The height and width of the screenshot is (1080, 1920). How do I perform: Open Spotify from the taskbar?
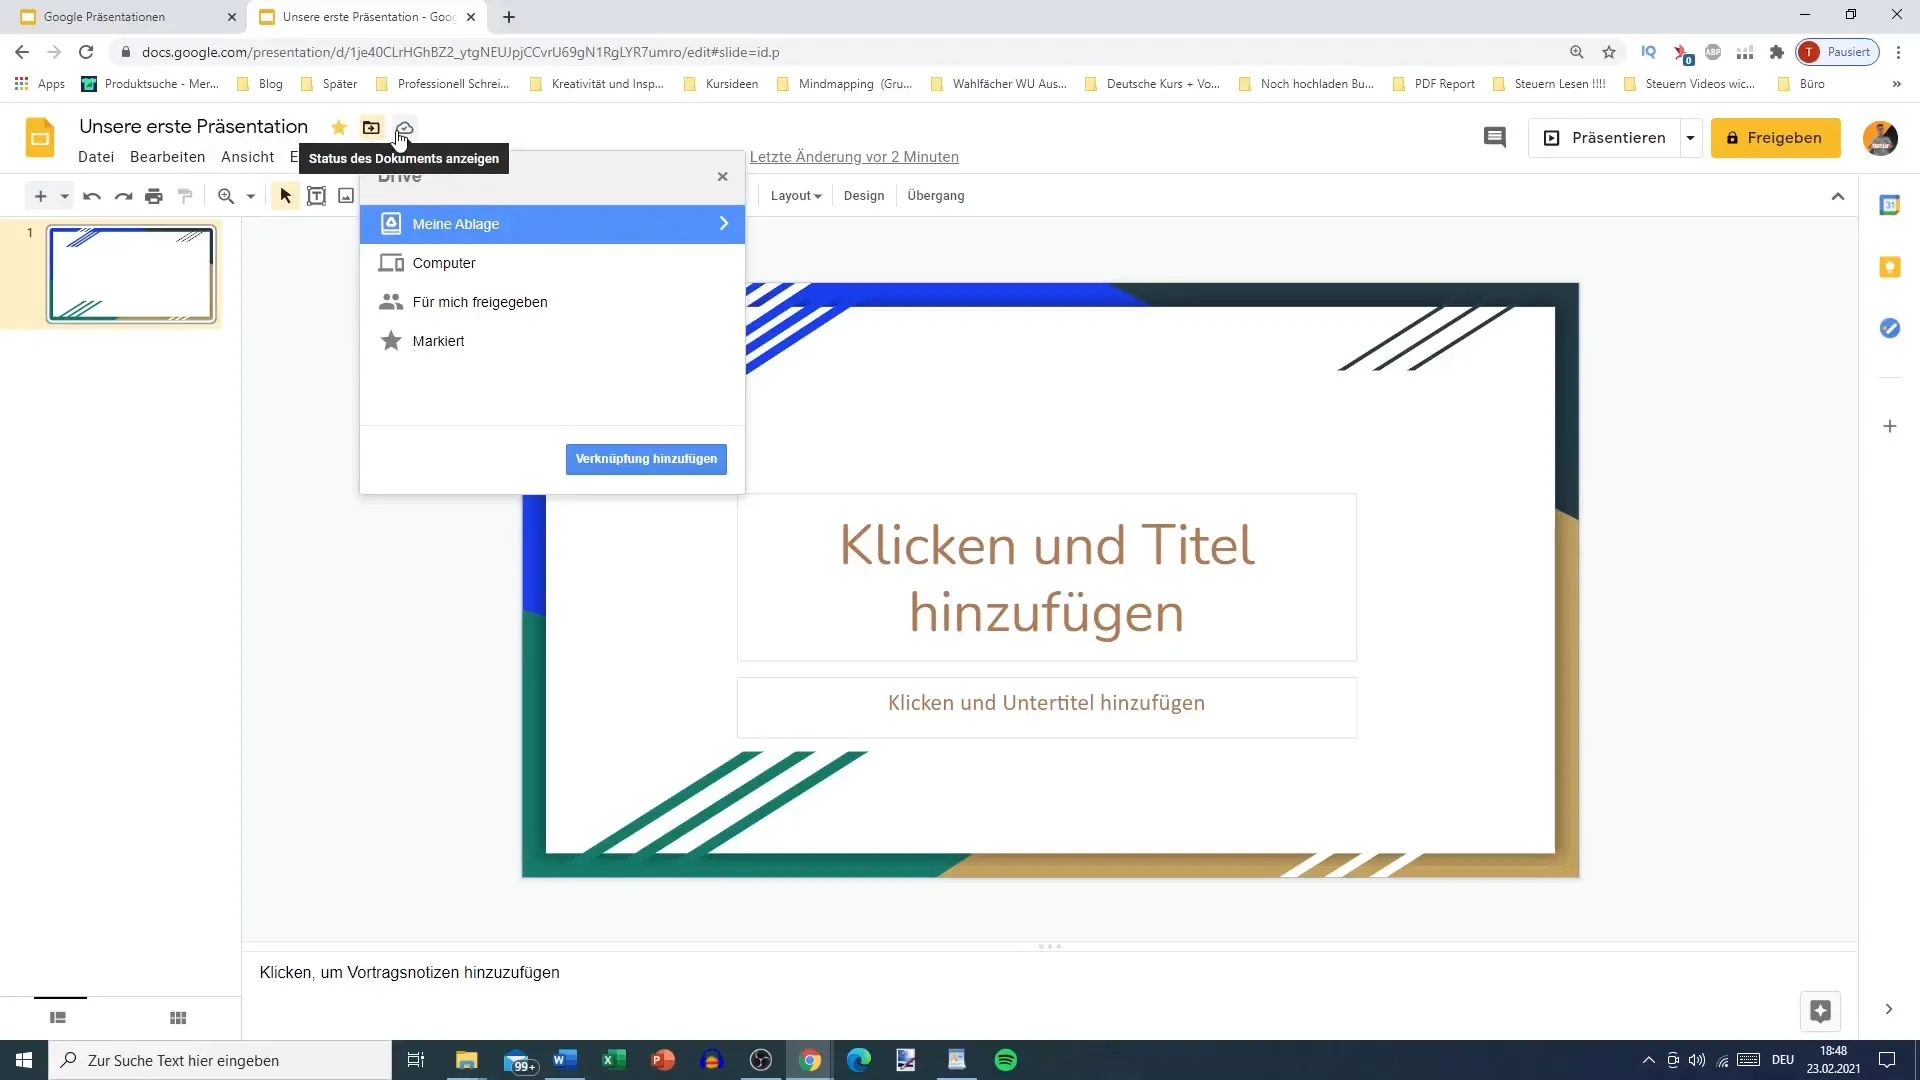coord(1006,1060)
